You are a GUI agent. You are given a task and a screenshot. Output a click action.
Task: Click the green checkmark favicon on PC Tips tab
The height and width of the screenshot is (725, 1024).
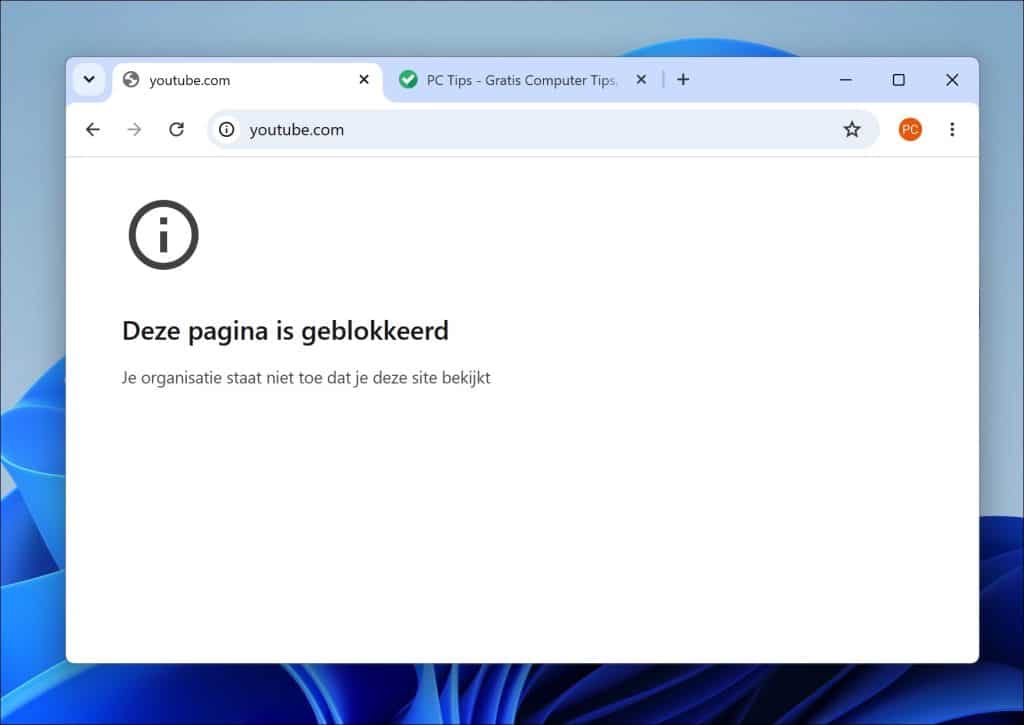[408, 80]
